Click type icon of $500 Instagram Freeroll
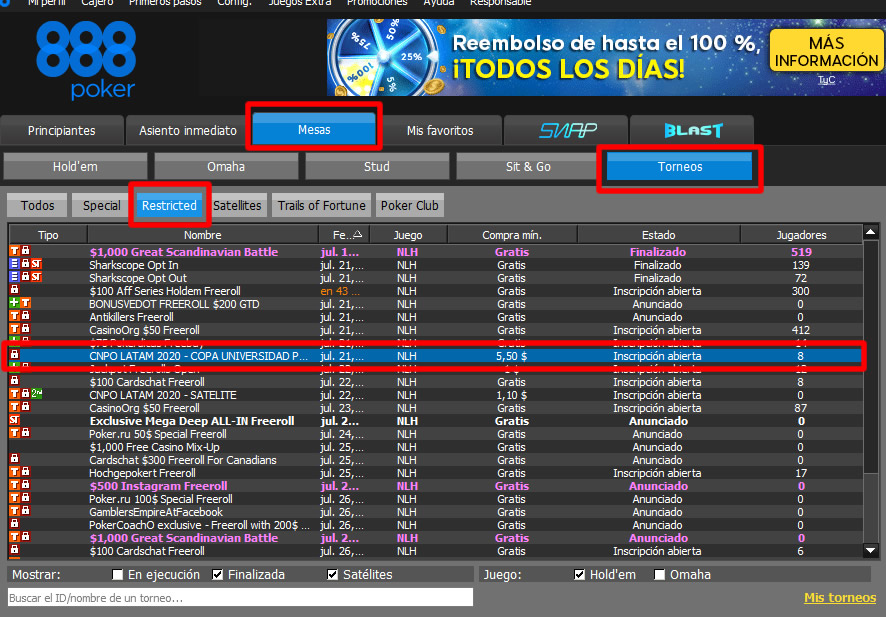 pyautogui.click(x=15, y=485)
